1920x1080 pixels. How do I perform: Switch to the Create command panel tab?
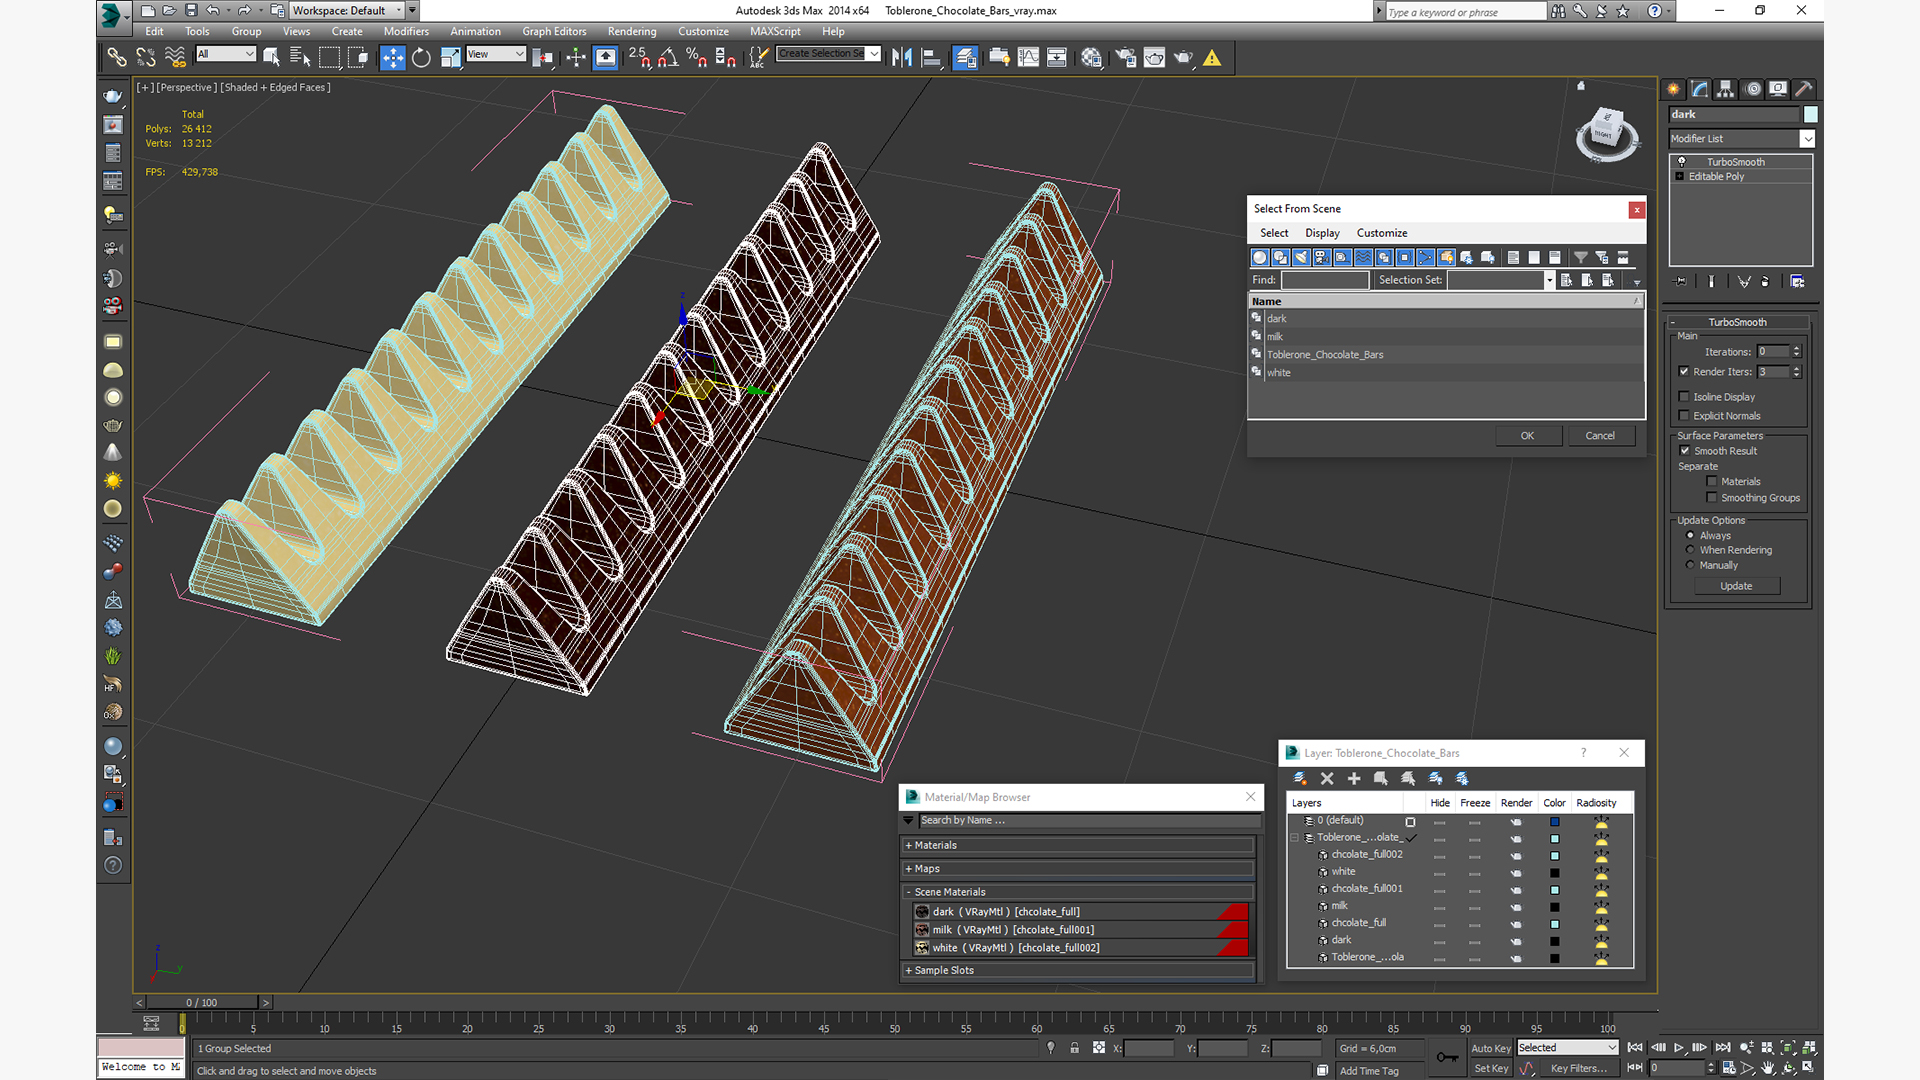click(1674, 89)
